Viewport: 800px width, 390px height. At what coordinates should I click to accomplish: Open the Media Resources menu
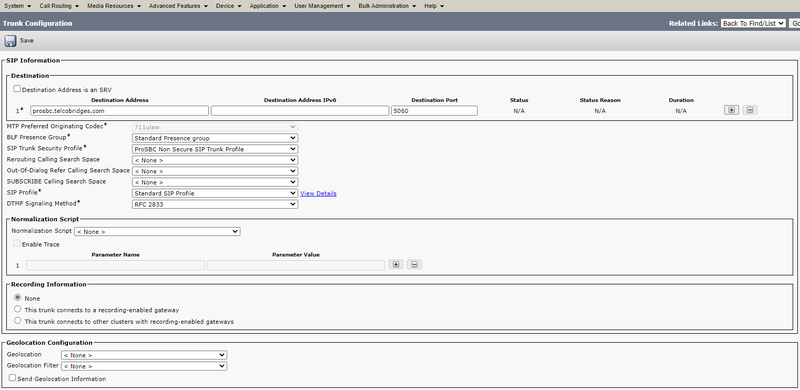[114, 6]
